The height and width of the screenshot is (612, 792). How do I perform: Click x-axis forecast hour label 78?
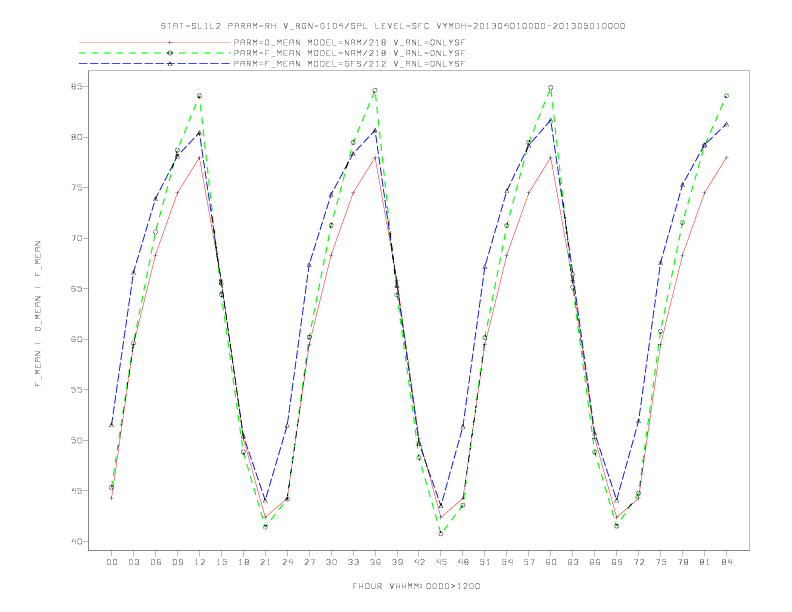[682, 562]
